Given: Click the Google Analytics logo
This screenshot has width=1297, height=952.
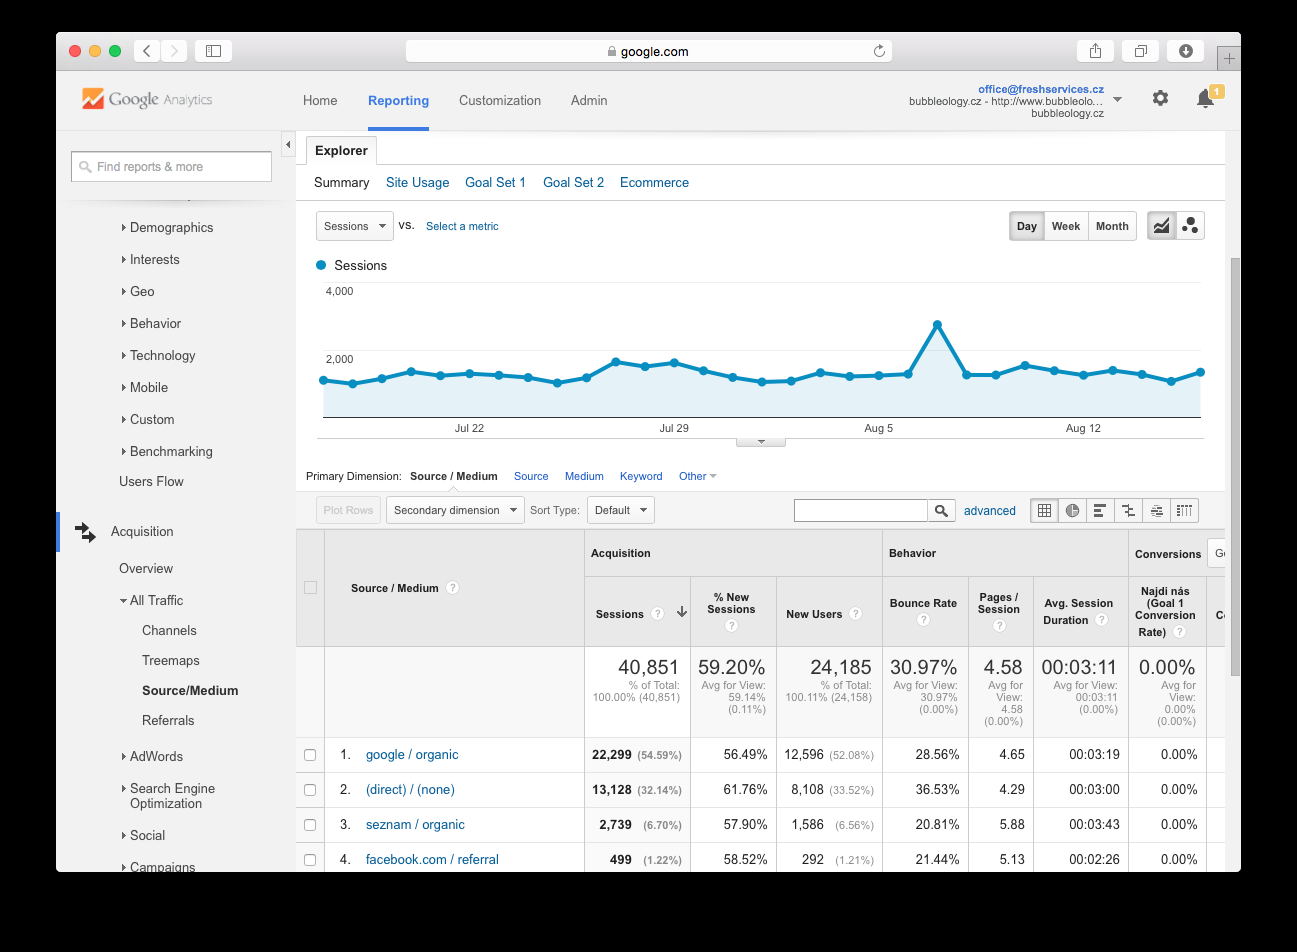Looking at the screenshot, I should click(x=147, y=99).
